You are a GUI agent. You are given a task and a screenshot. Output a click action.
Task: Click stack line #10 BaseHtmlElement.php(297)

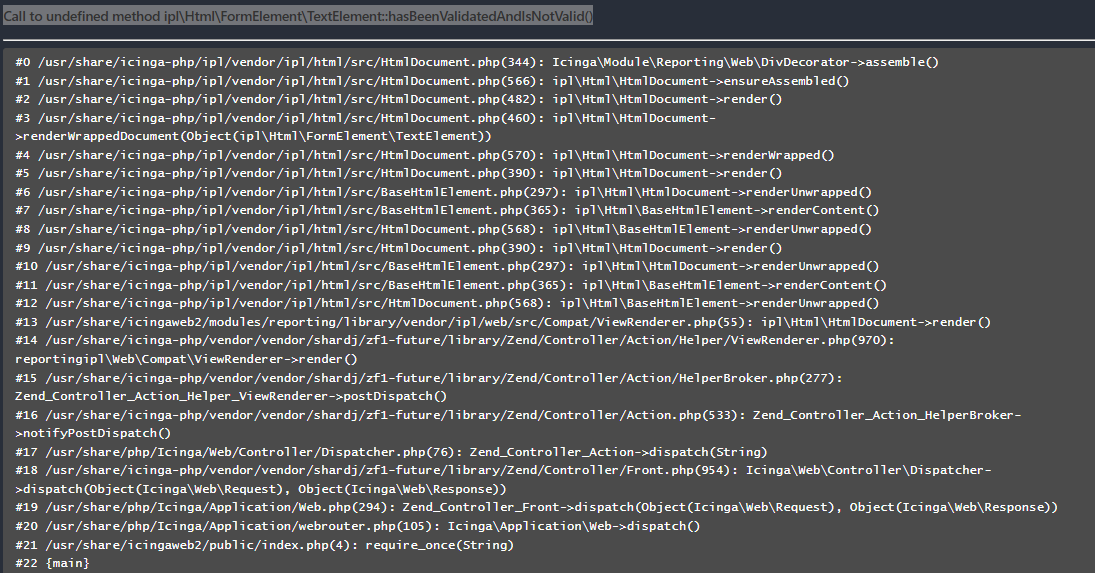click(x=447, y=266)
